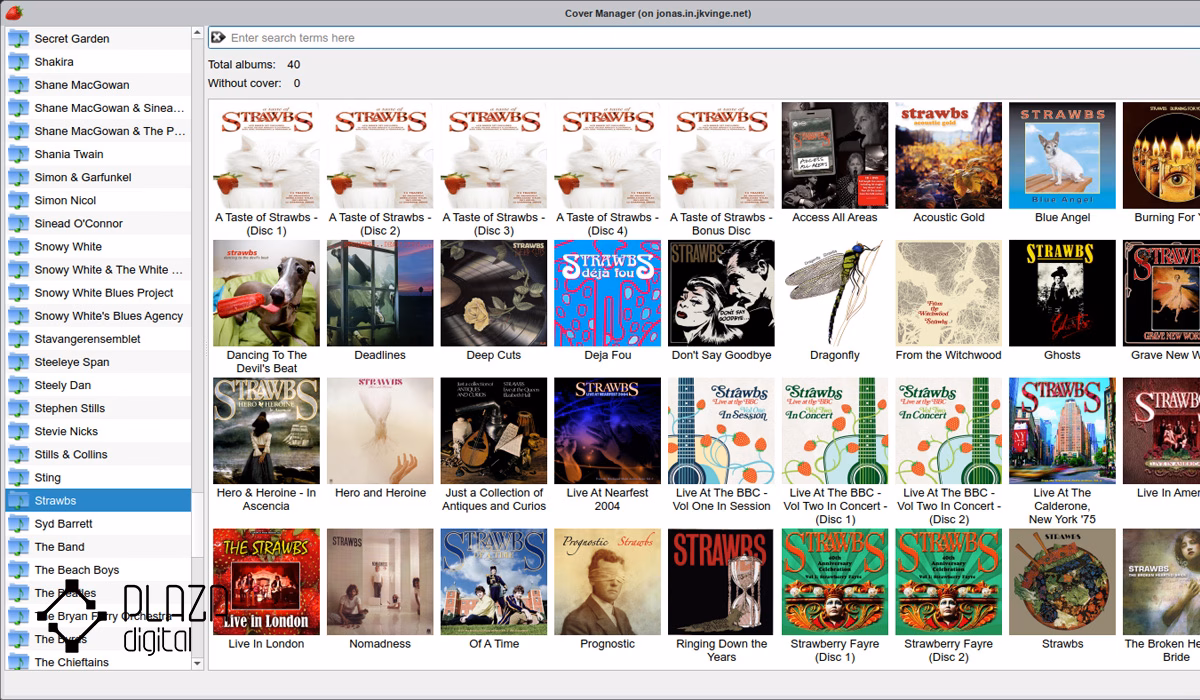Click the artist list scrollbar up arrow

[197, 33]
